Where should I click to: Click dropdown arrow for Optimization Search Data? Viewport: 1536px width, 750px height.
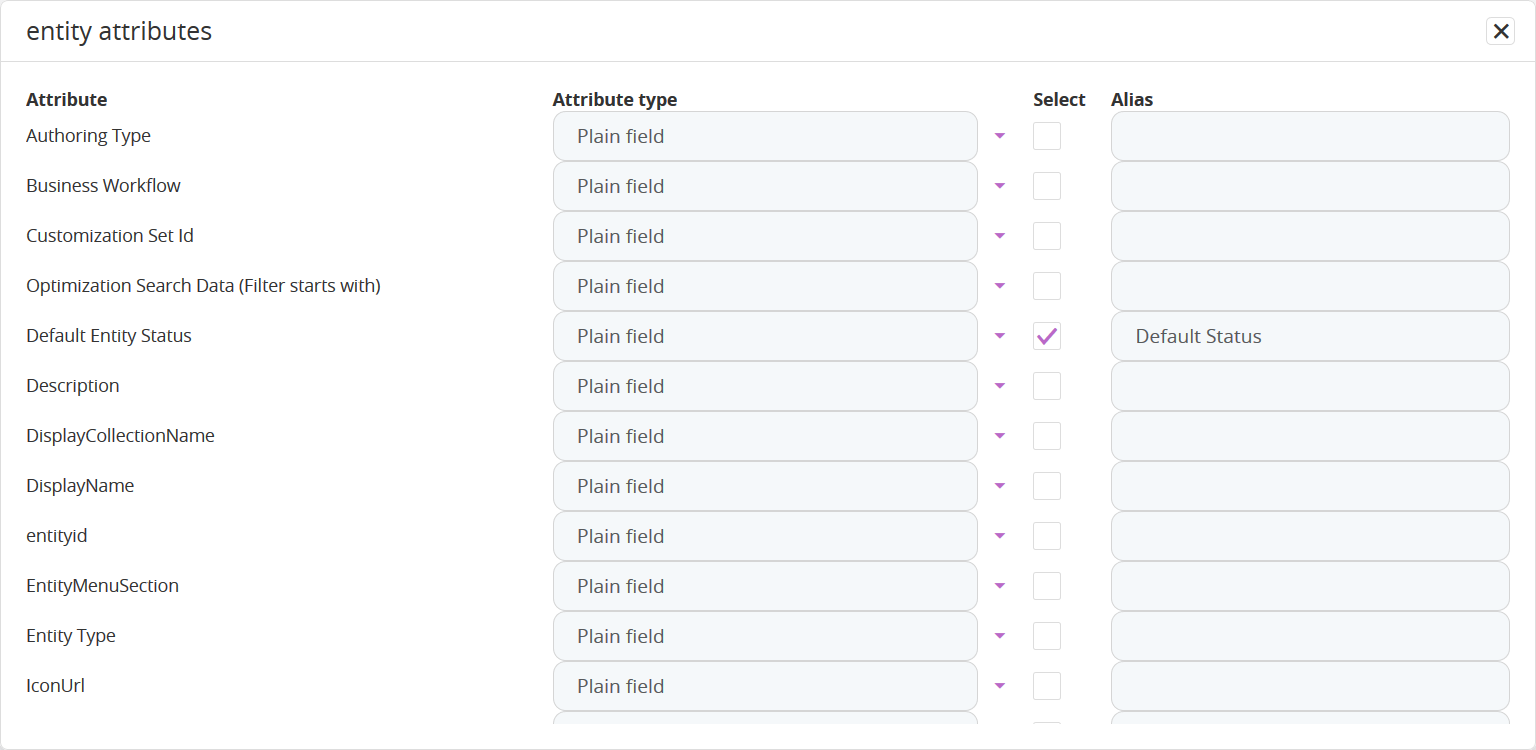pyautogui.click(x=999, y=286)
